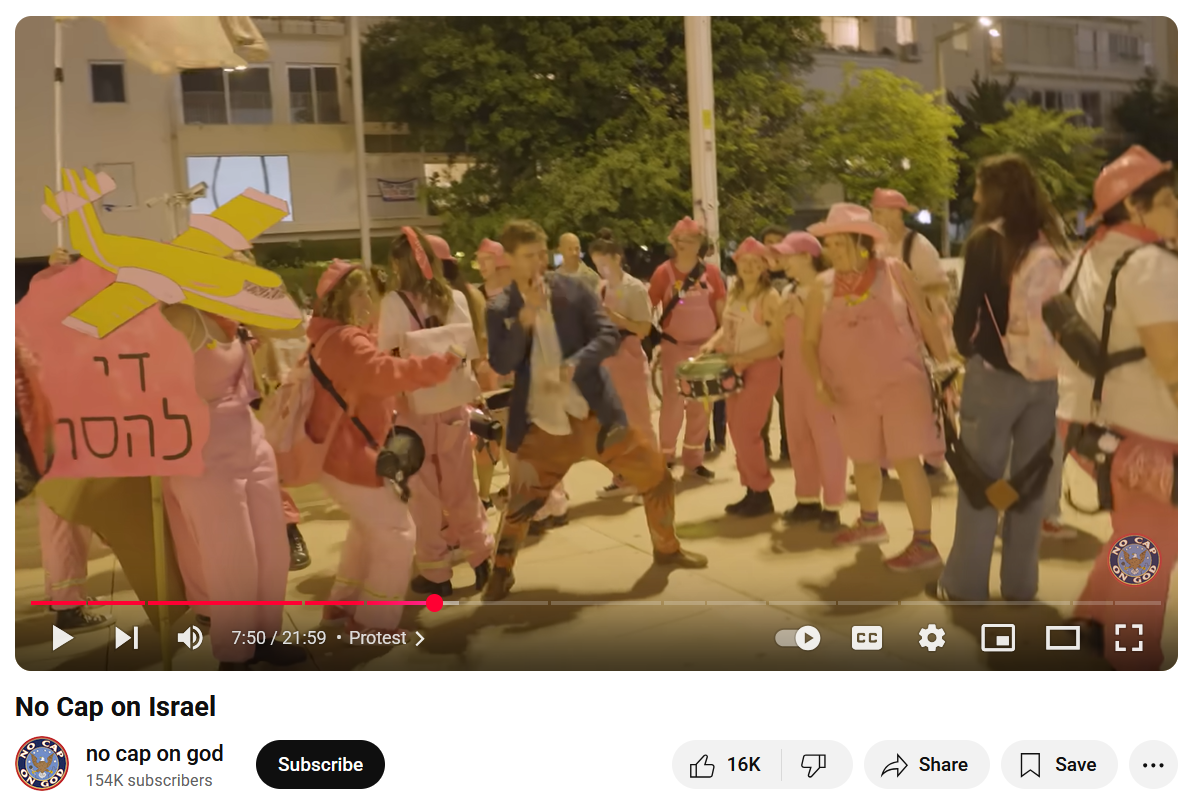Open the no cap on god channel avatar
Screen dimensions: 1197x796
(42, 764)
